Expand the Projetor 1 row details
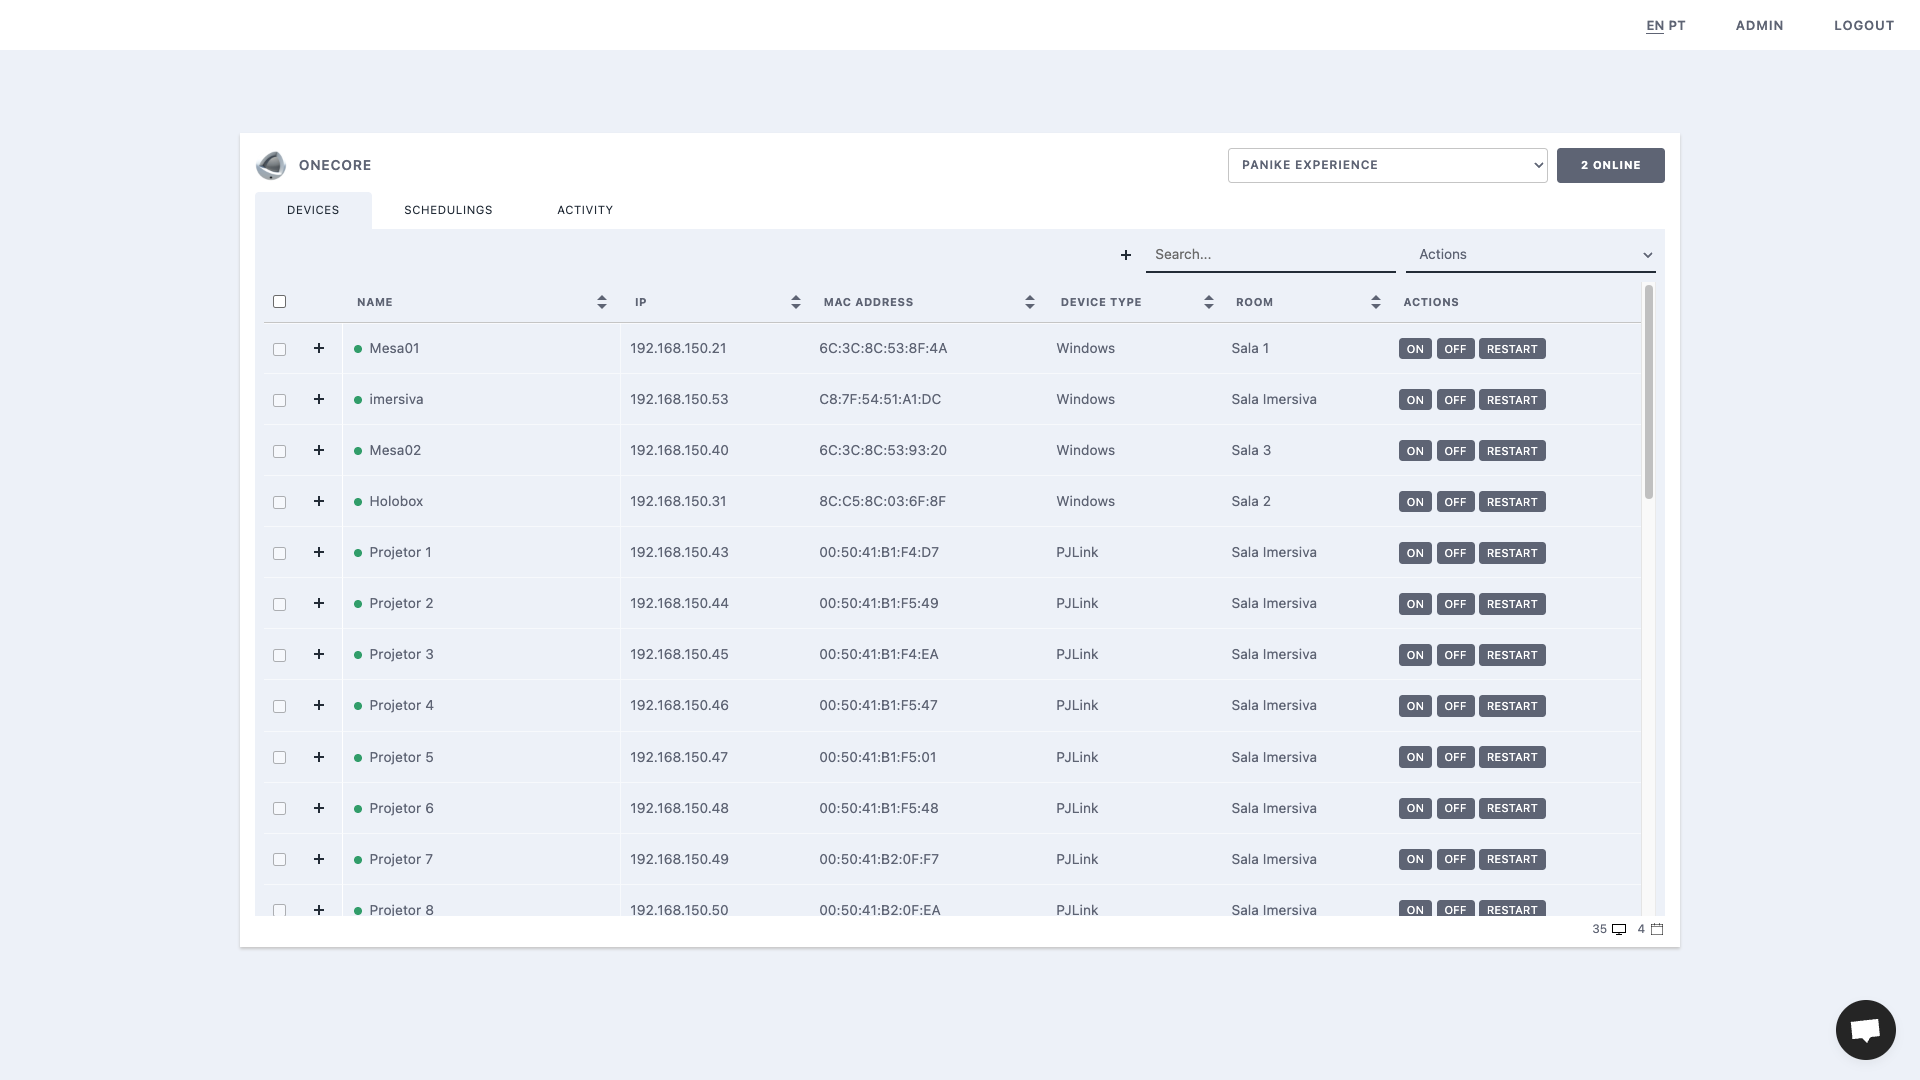The height and width of the screenshot is (1080, 1920). (x=319, y=552)
